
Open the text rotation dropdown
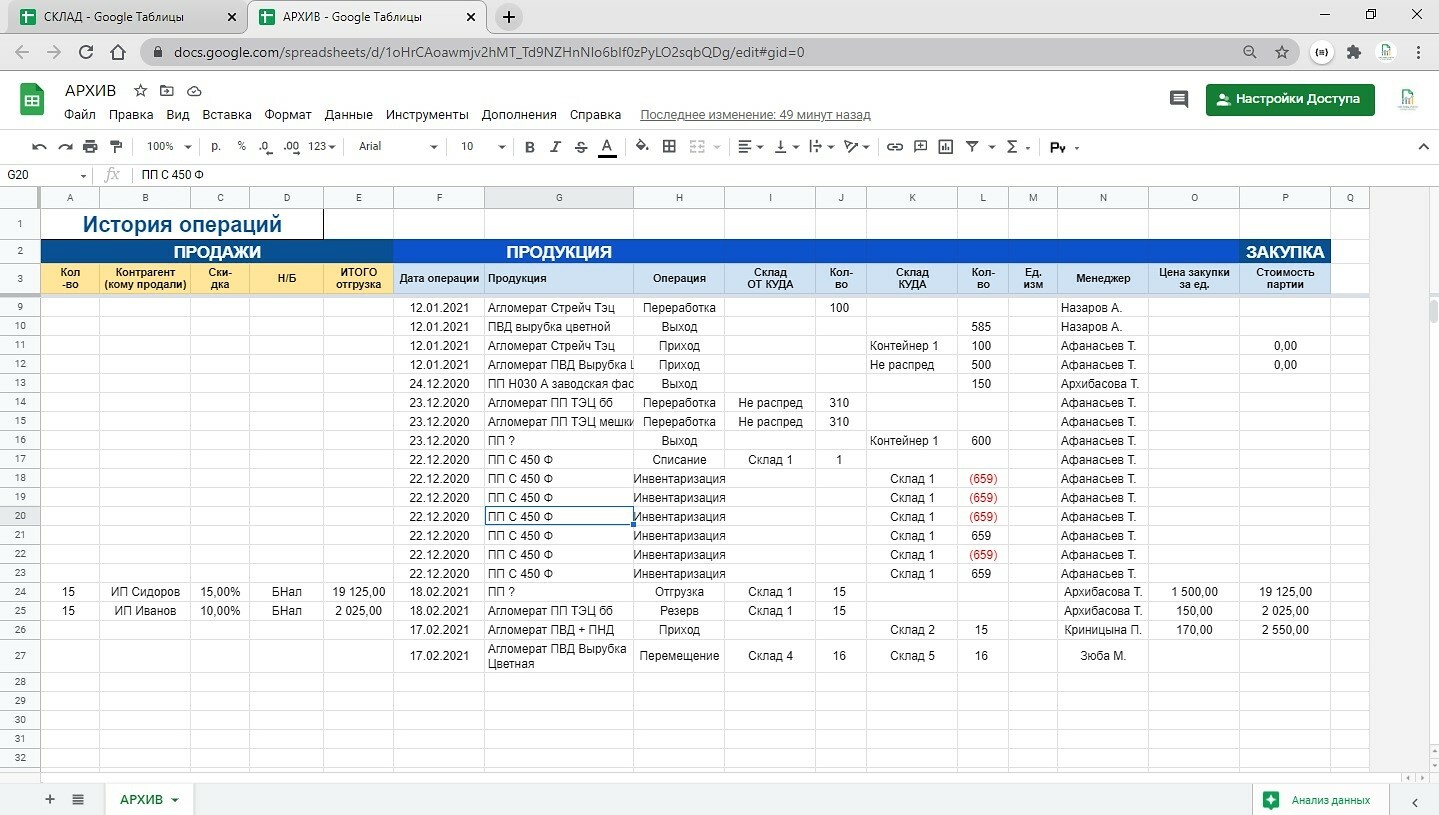coord(857,147)
